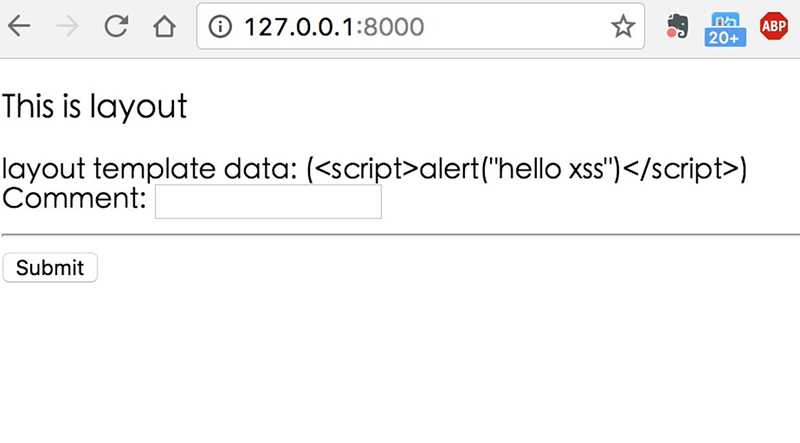Click the blue extension with 20+ badge

[x=723, y=28]
